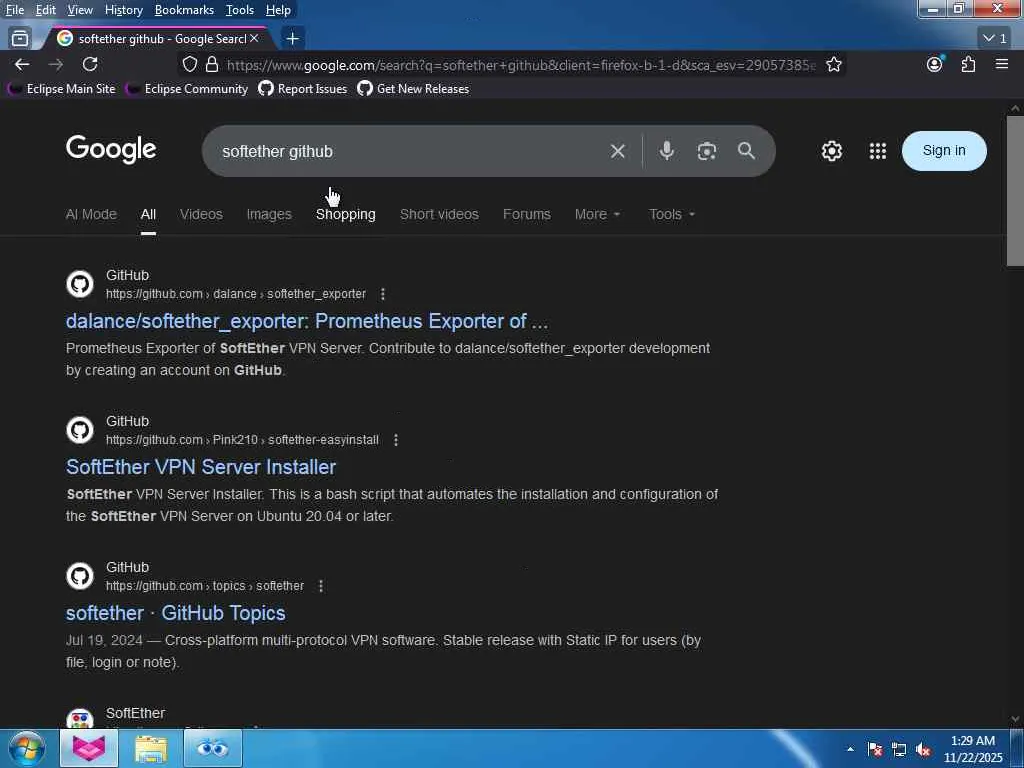The height and width of the screenshot is (768, 1024).
Task: Open the Get New Releases bookmark
Action: pos(413,89)
